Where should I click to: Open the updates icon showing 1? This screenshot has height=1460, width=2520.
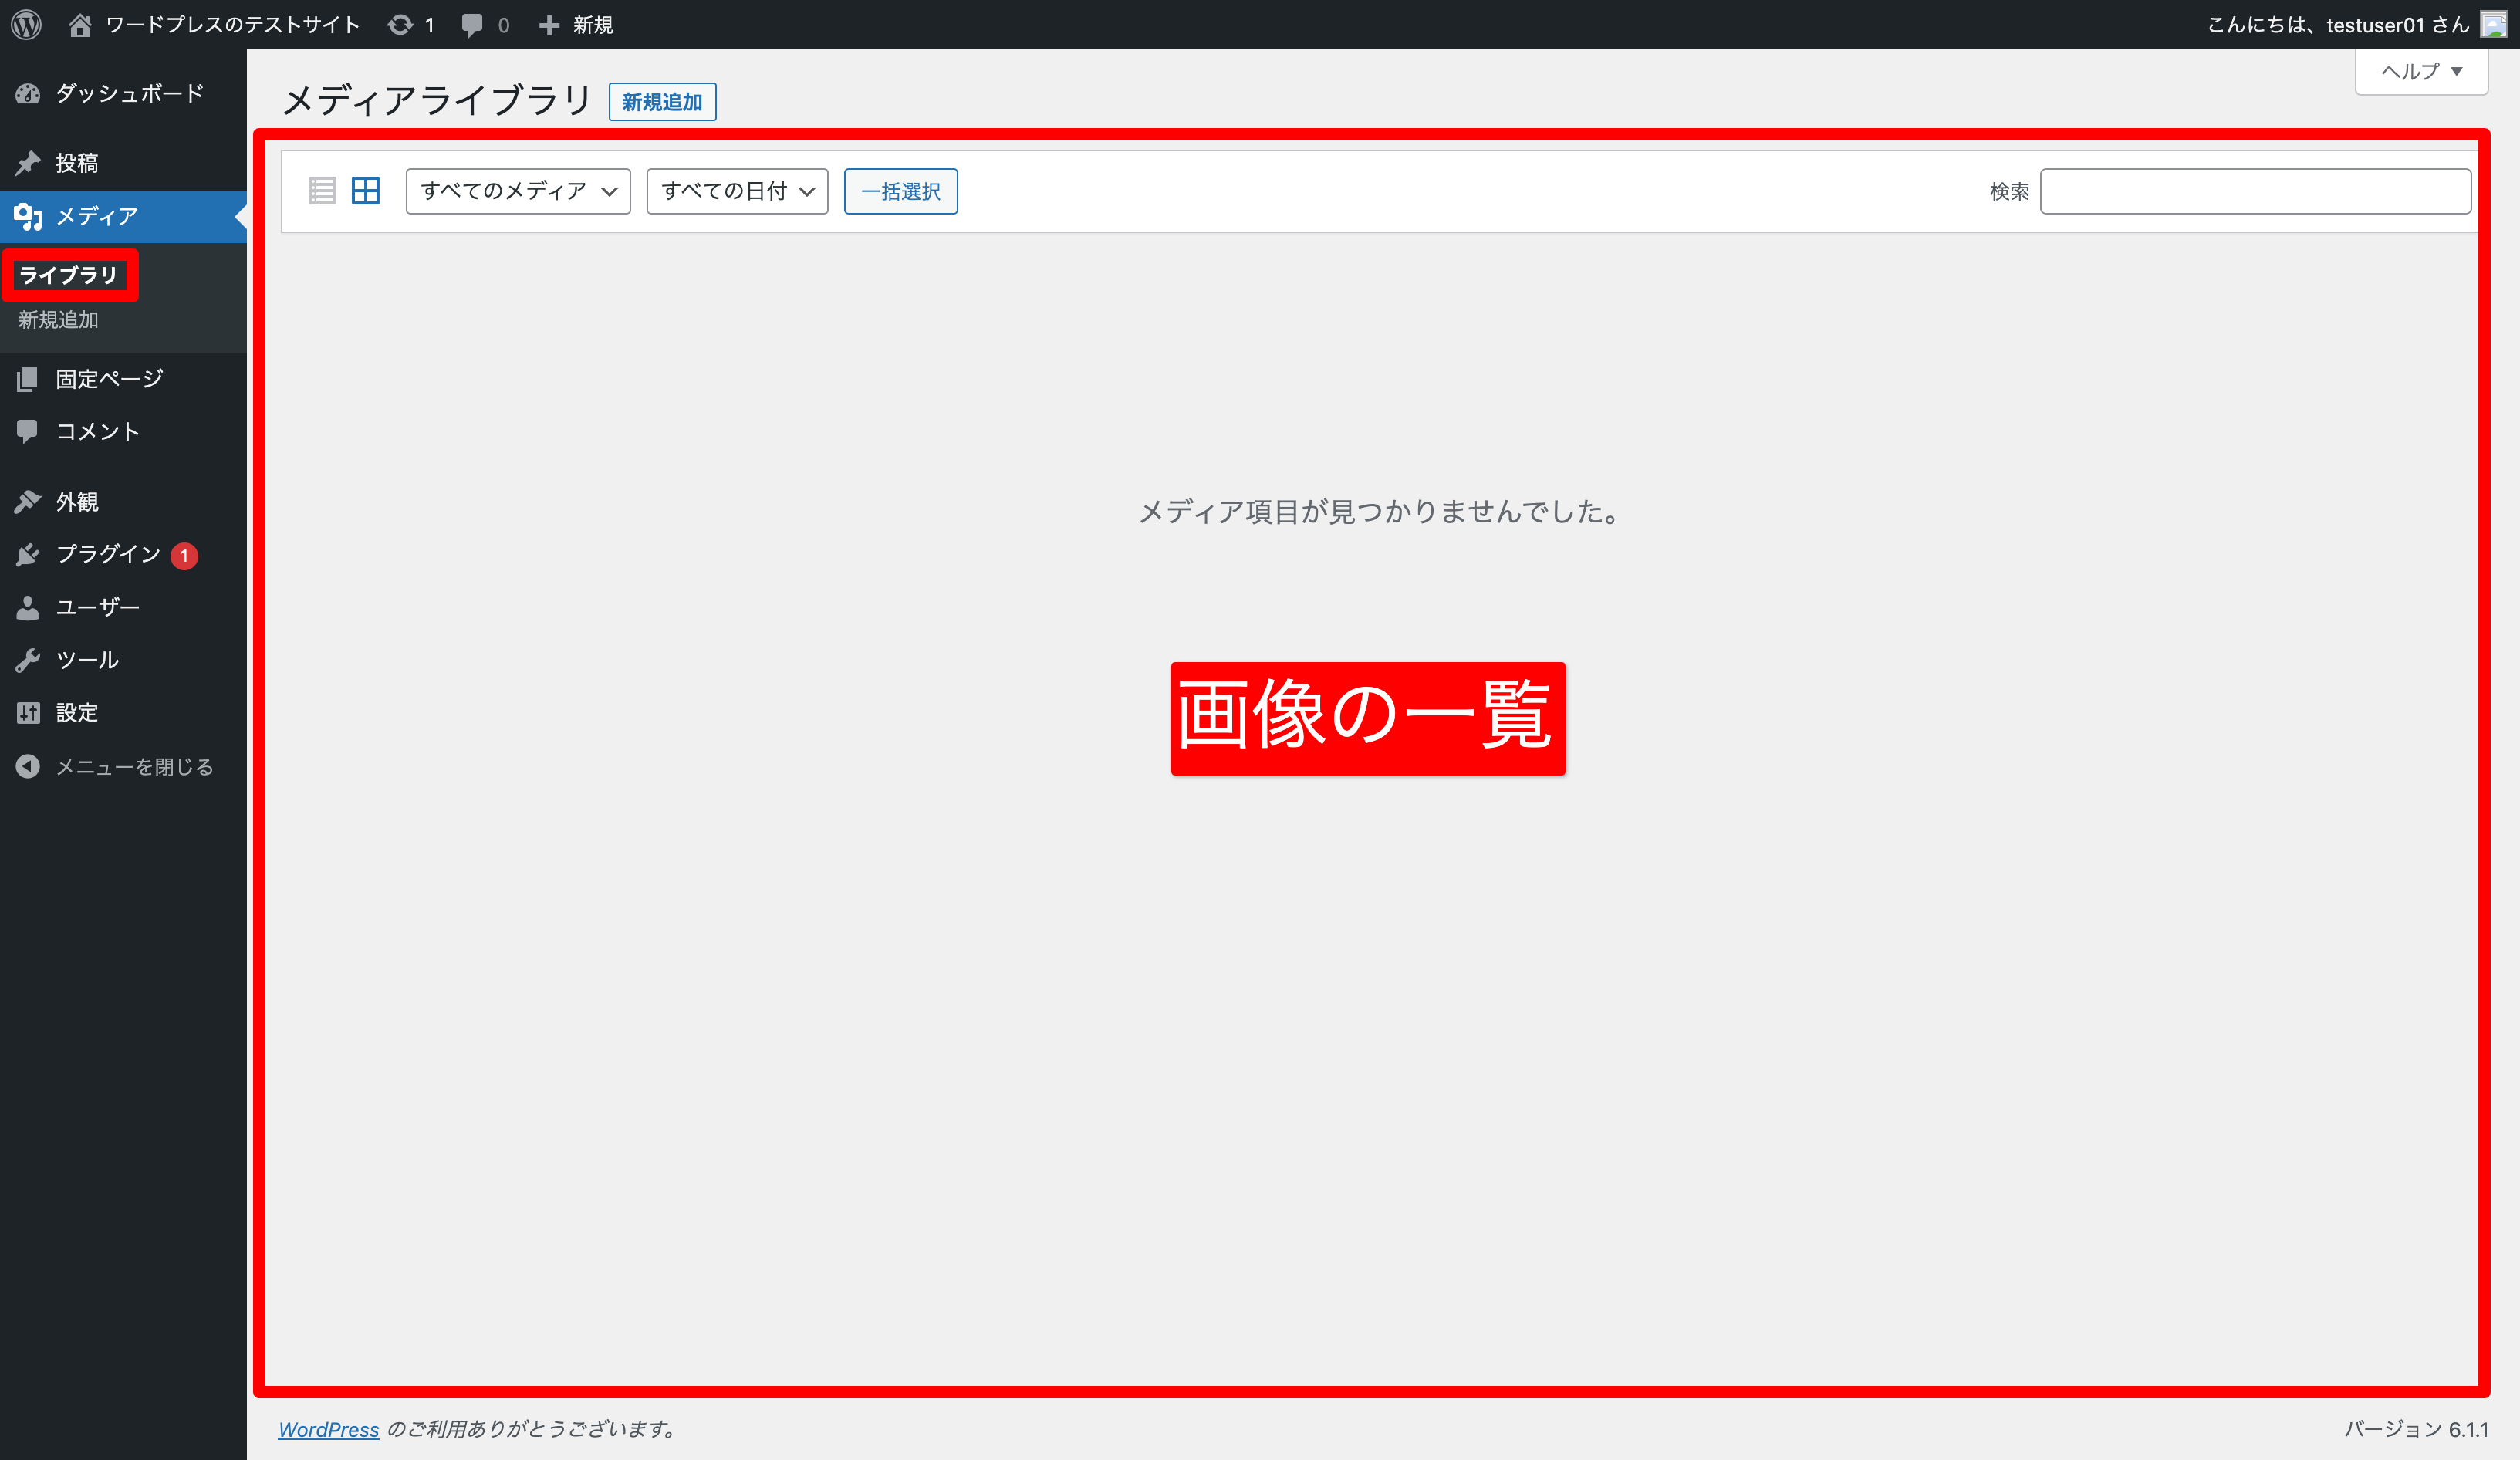click(411, 24)
